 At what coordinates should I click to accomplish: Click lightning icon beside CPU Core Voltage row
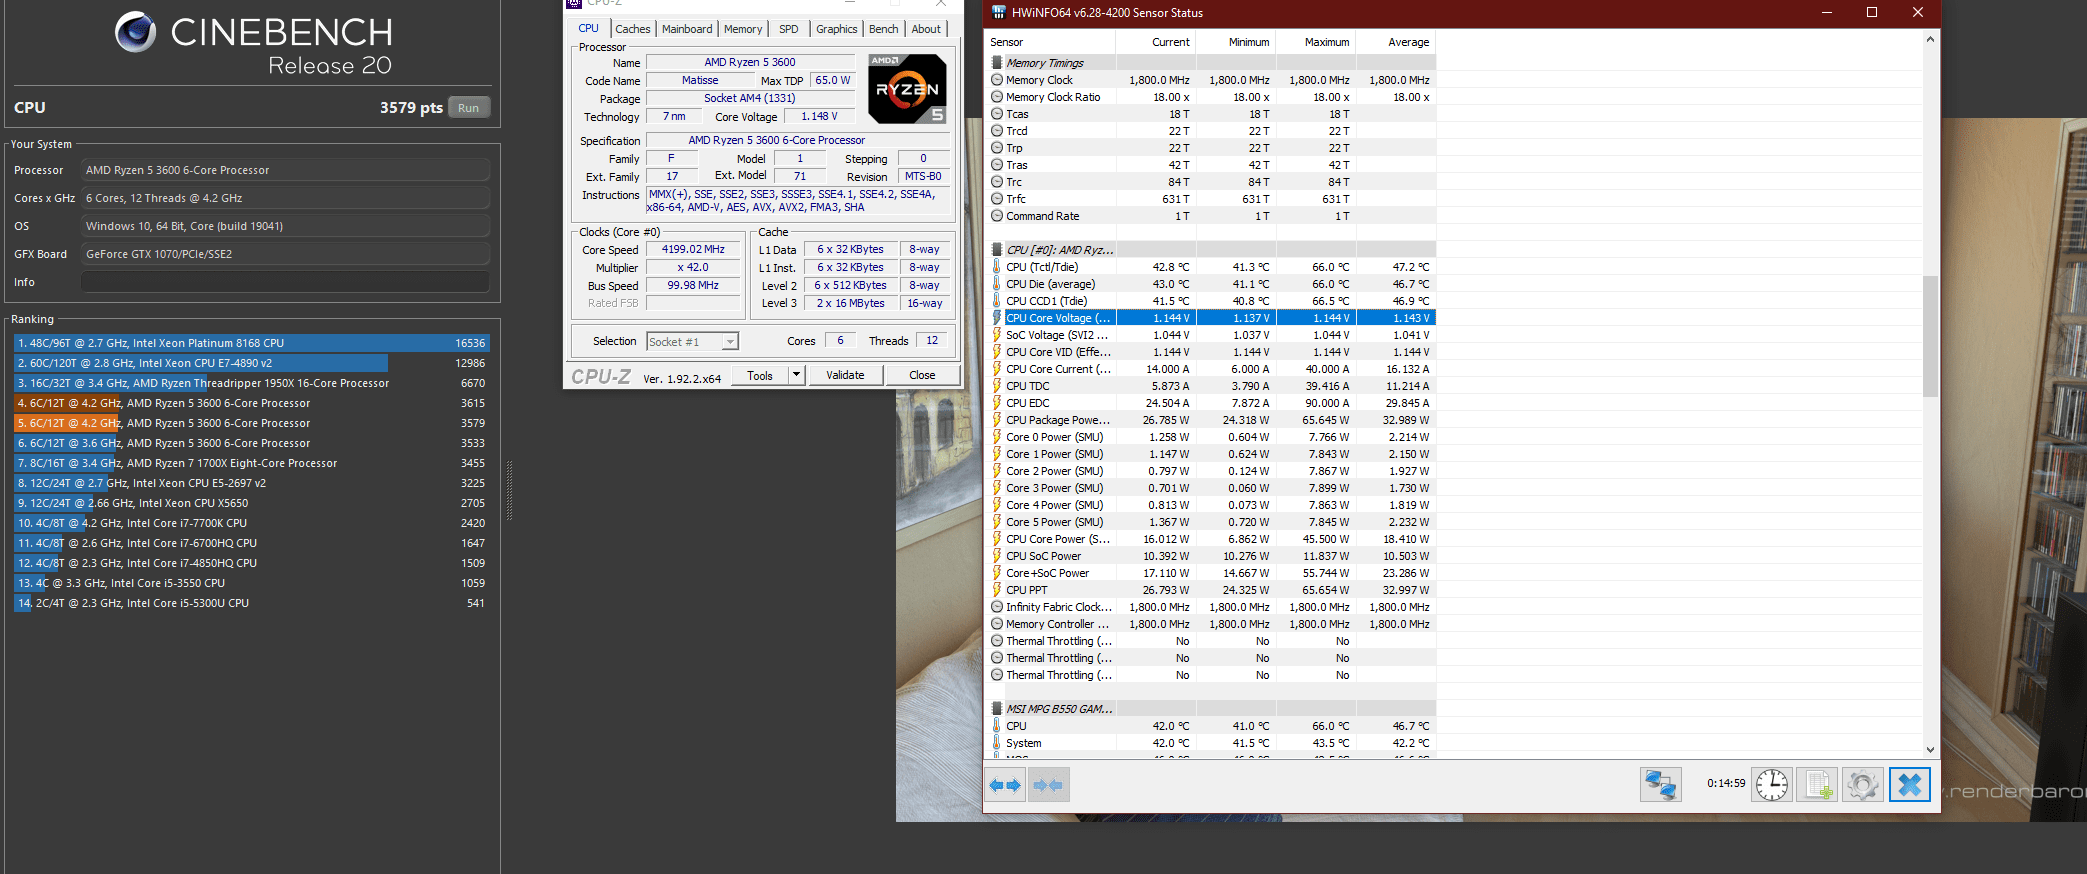click(997, 318)
